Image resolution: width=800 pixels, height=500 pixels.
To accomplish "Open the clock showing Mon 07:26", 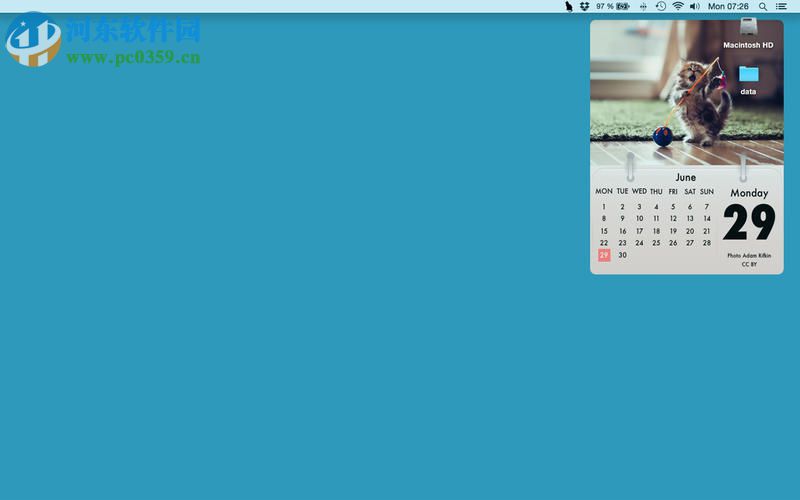I will click(728, 7).
